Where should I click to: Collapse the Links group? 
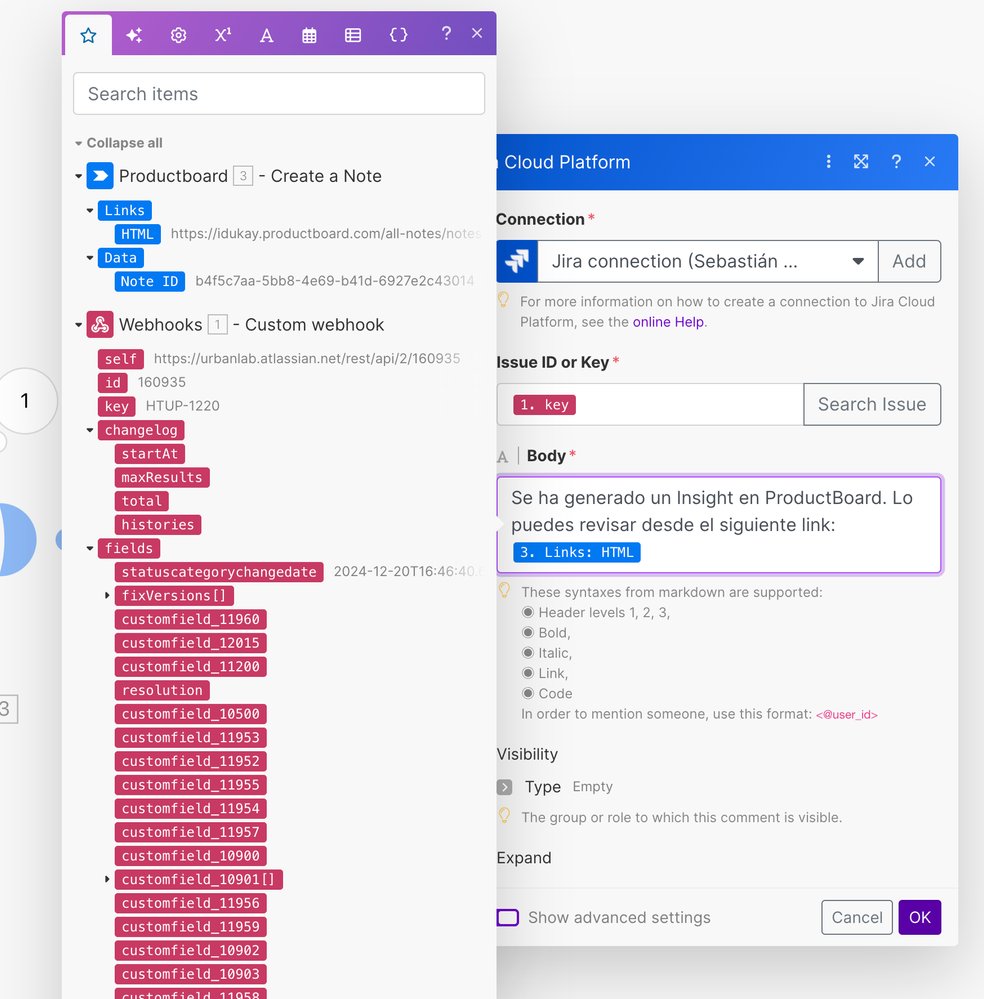90,210
